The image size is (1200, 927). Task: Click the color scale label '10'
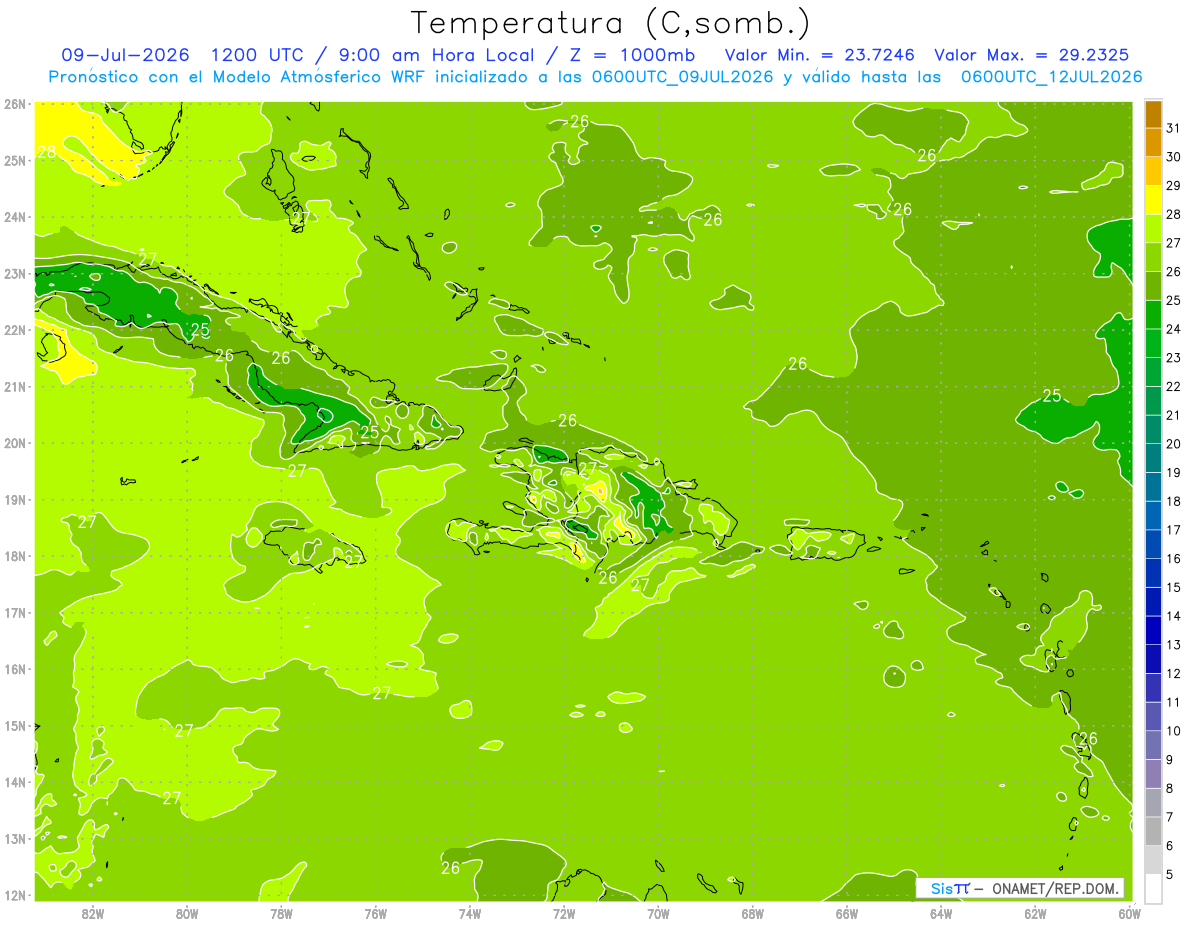[1174, 730]
